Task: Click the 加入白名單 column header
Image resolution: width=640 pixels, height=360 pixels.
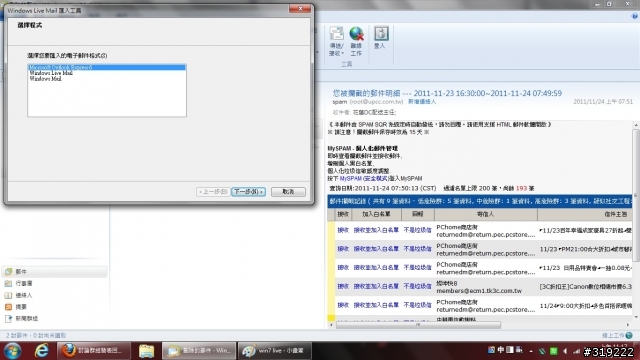Action: [x=376, y=214]
